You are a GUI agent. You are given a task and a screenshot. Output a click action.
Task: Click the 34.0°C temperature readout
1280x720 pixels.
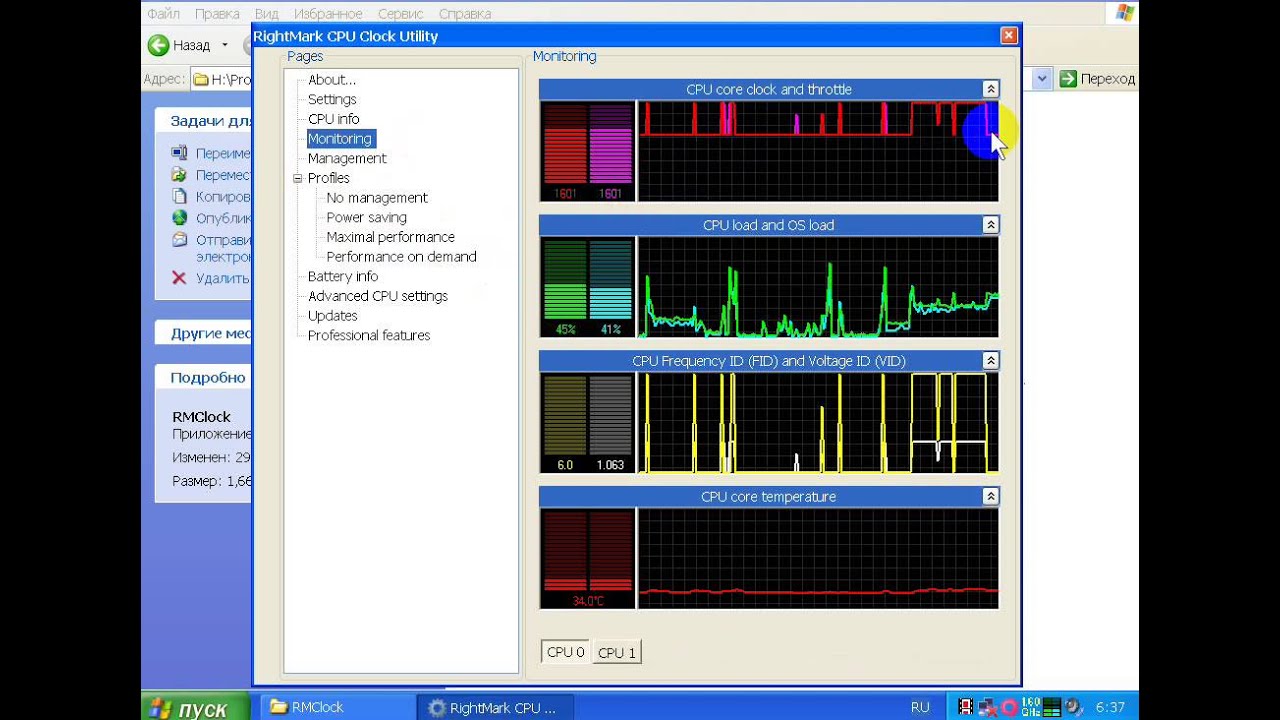tap(588, 601)
